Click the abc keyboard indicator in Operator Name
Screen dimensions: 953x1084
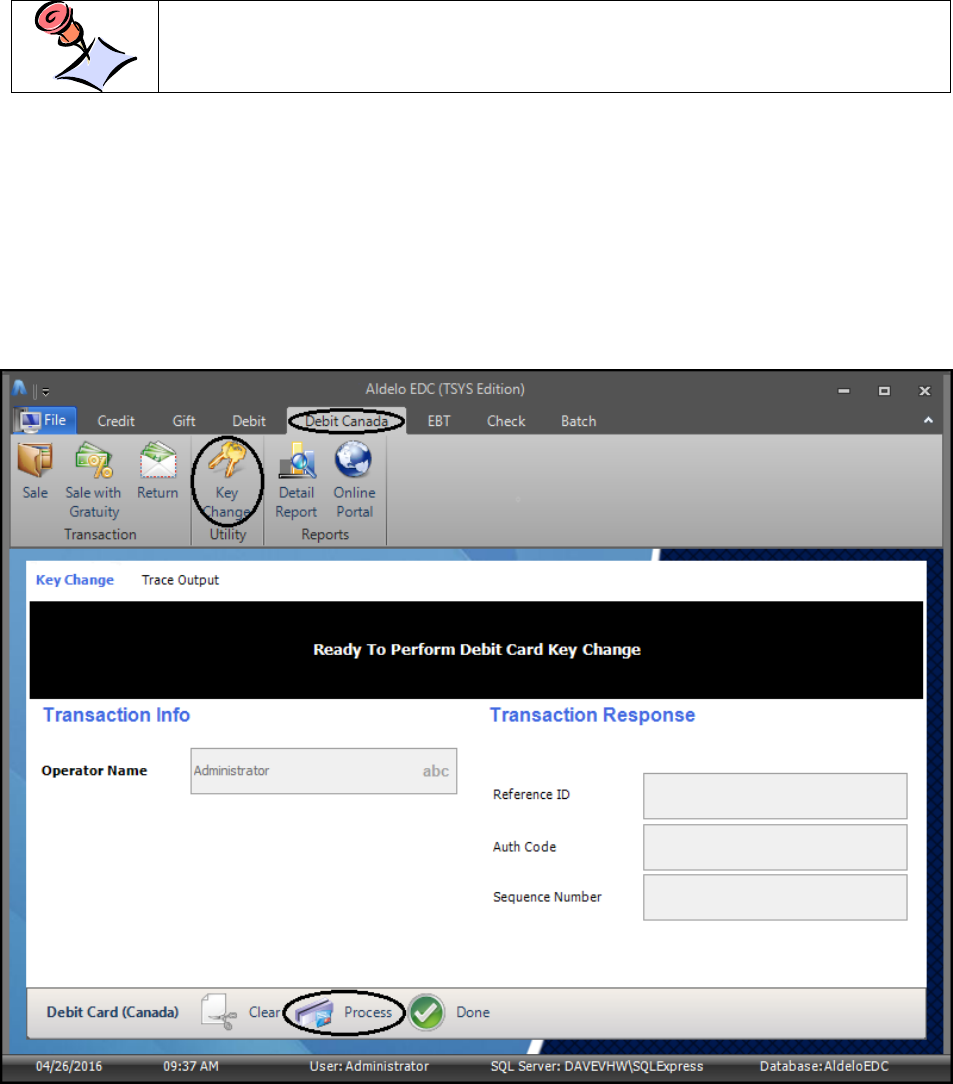435,771
